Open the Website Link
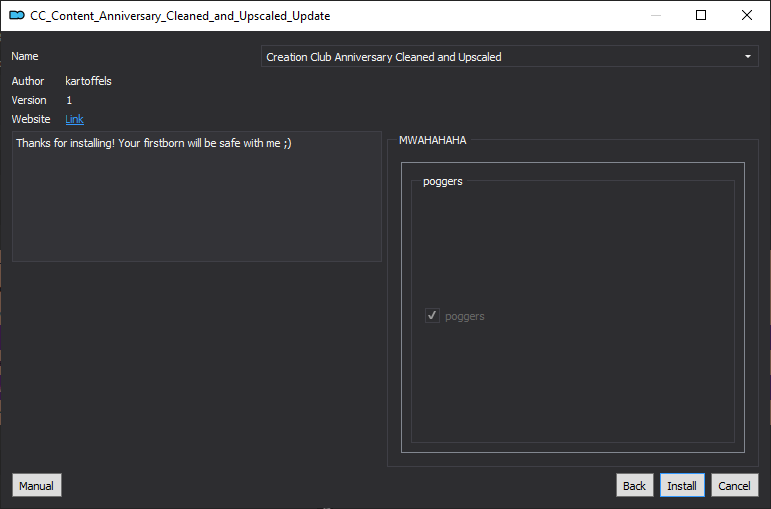The width and height of the screenshot is (771, 509). click(x=74, y=119)
